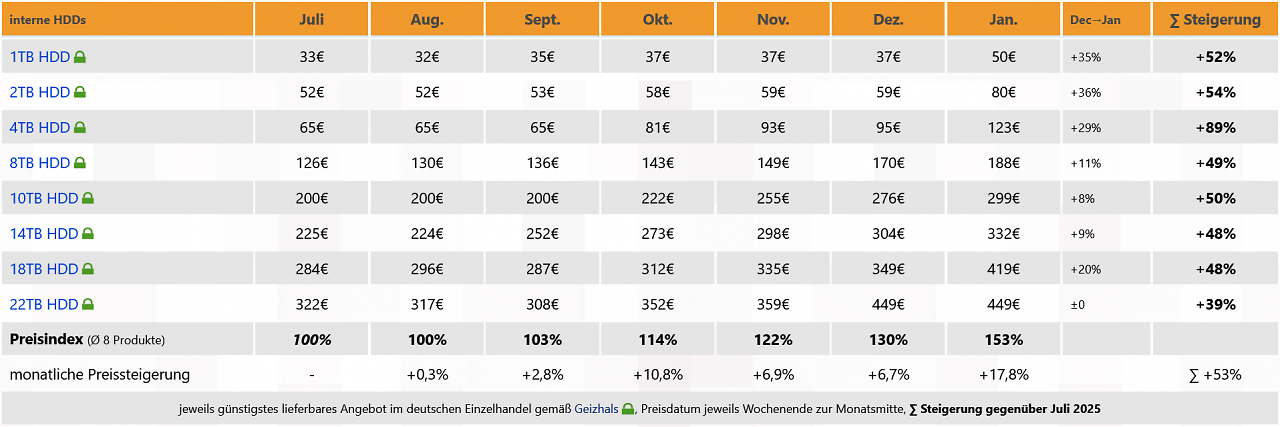The height and width of the screenshot is (427, 1280).
Task: Visit the Geizhals link in the footnote
Action: coord(596,409)
